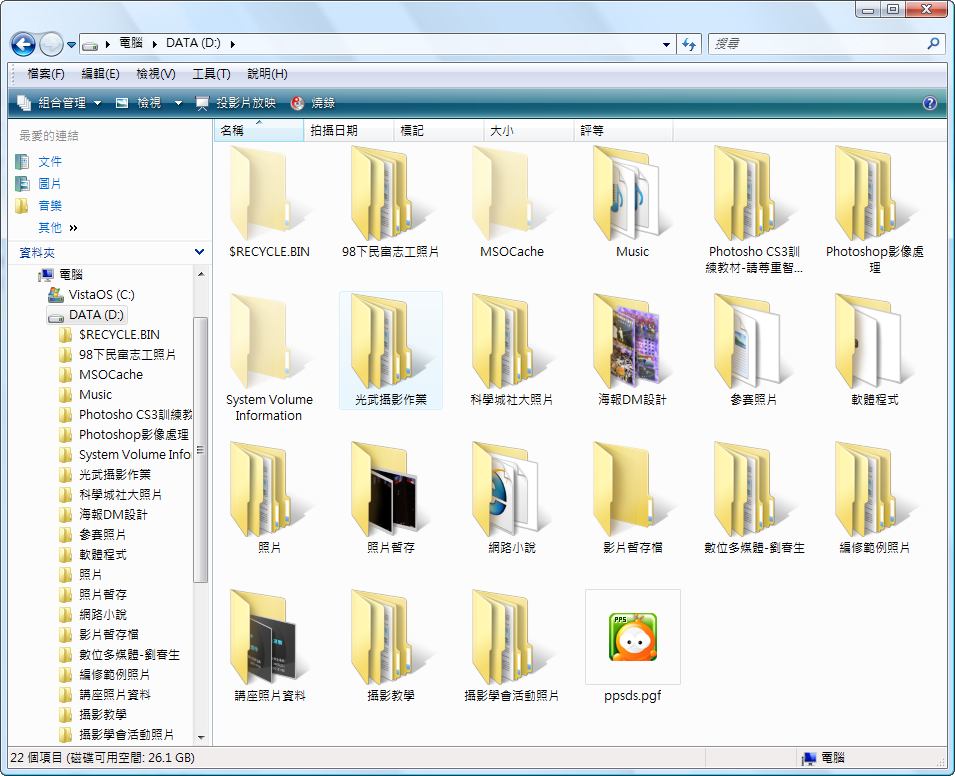Viewport: 955px width, 776px height.
Task: Collapse the 資料夾 pane chevron
Action: point(199,253)
